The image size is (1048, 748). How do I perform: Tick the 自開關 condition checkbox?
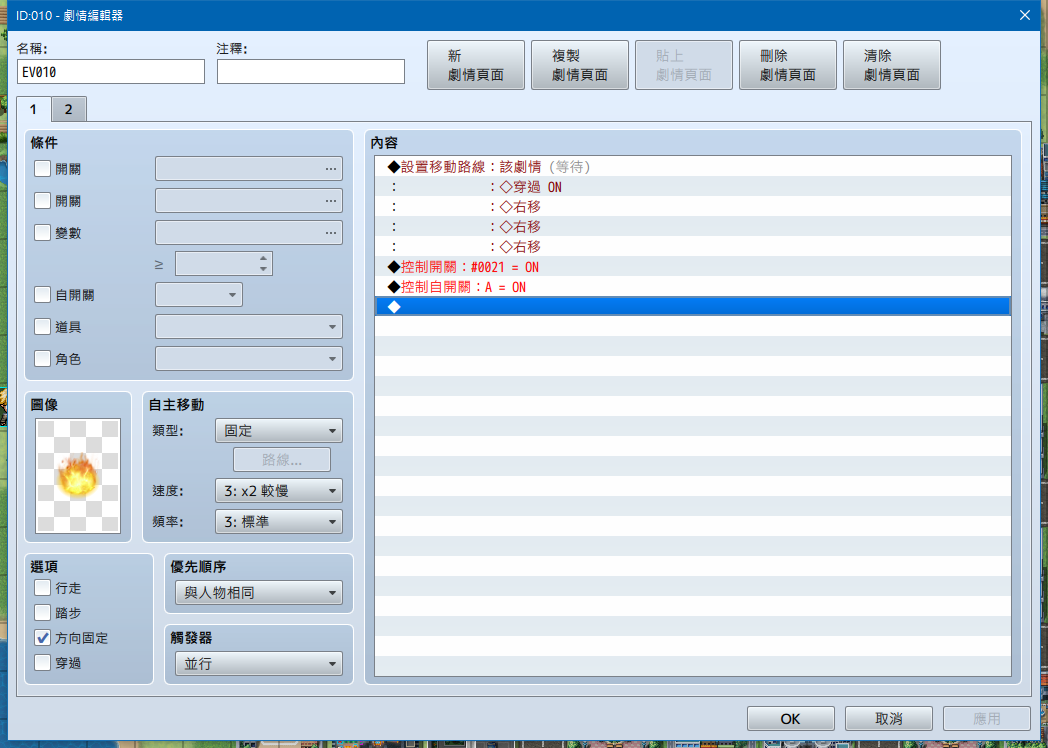coord(42,295)
